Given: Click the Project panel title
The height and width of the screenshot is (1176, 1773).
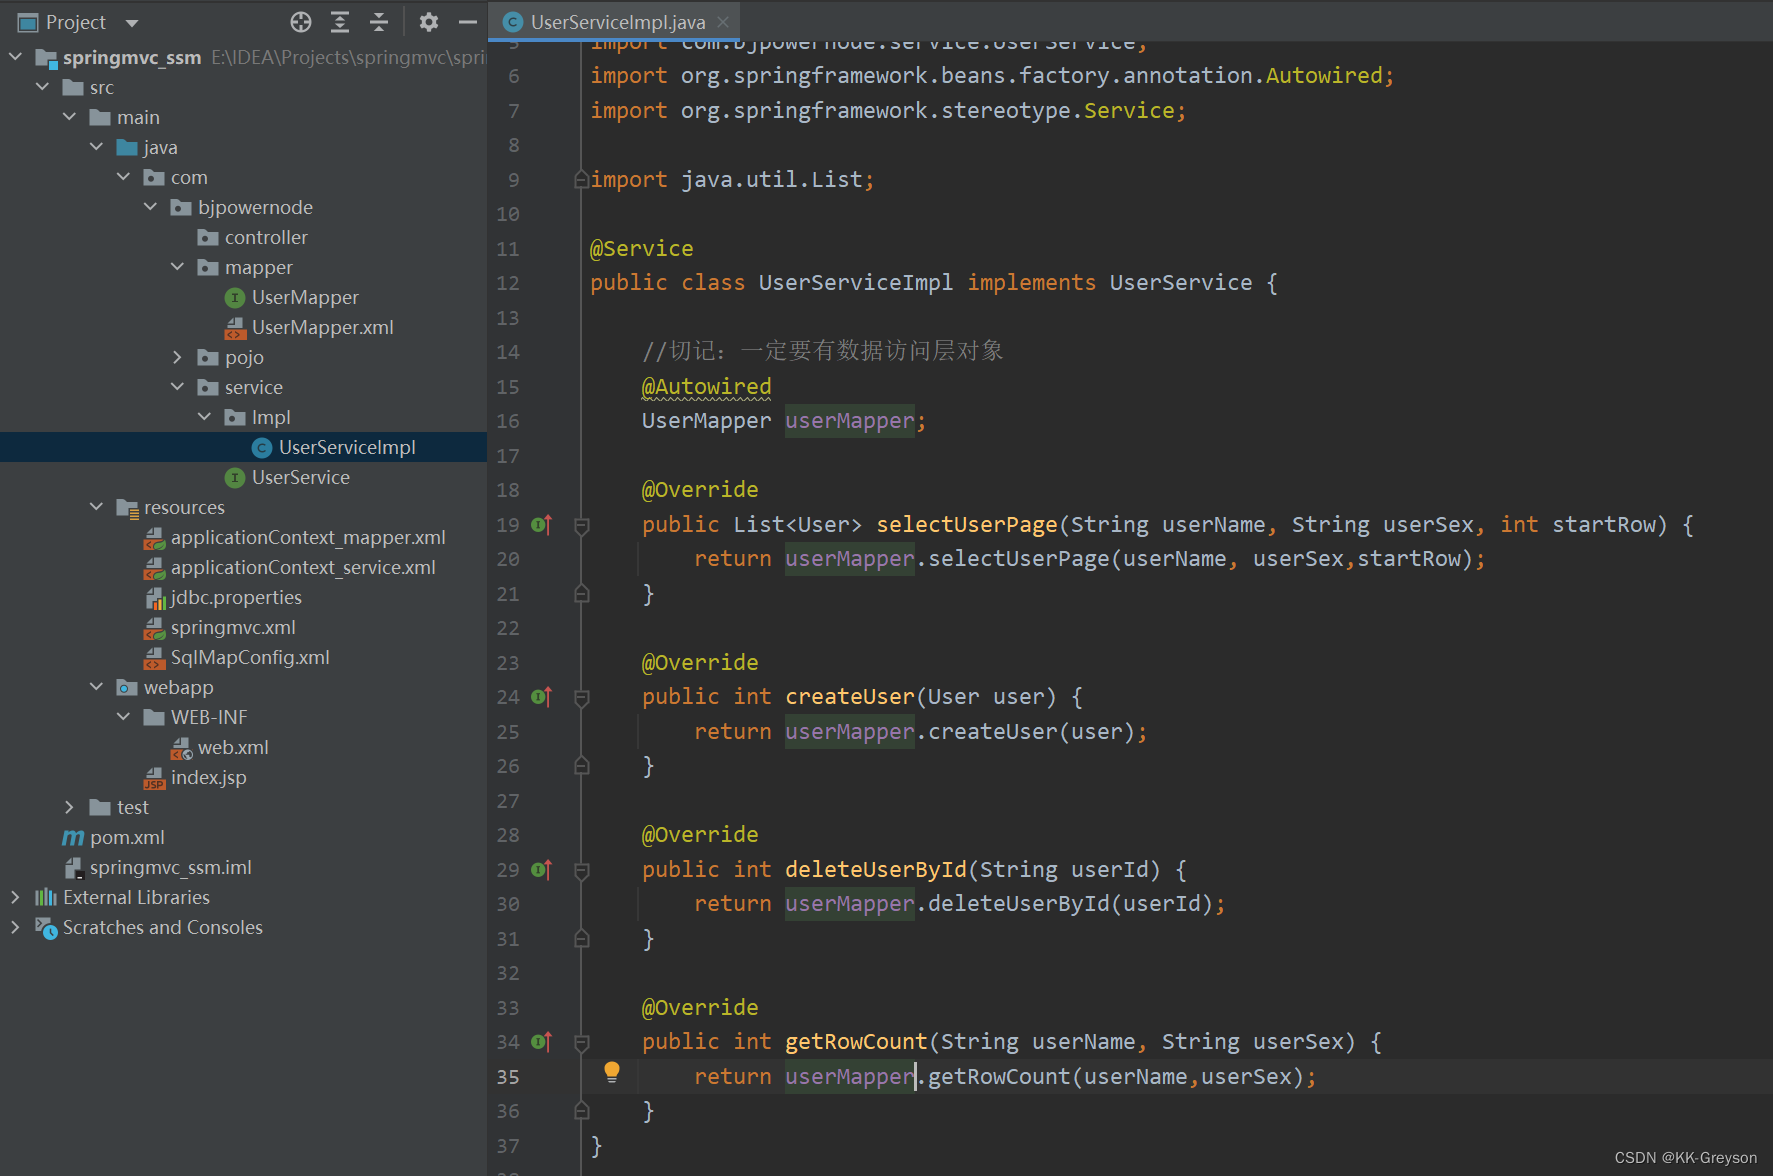Looking at the screenshot, I should click(76, 22).
